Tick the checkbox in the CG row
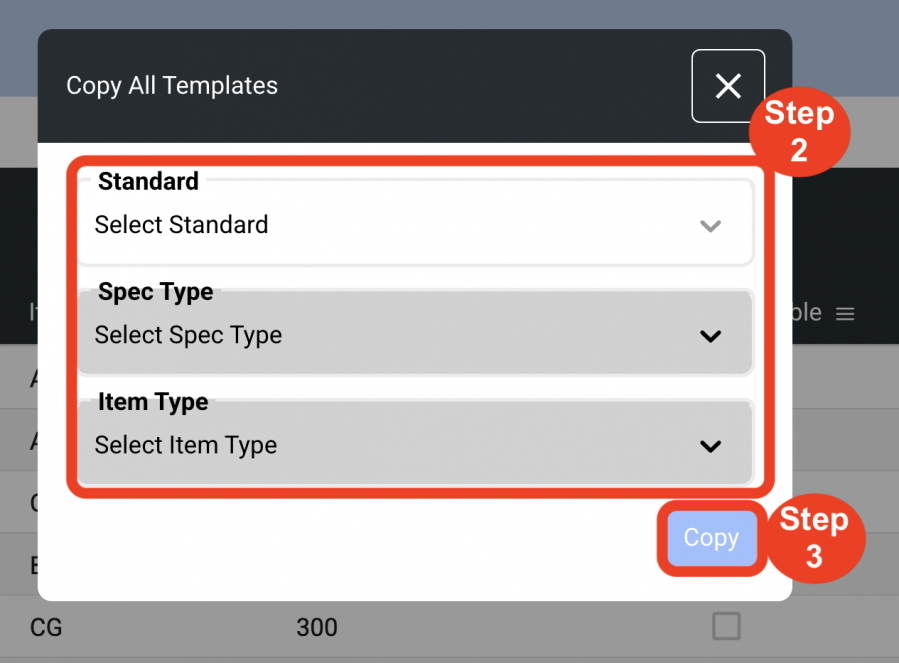 (x=726, y=626)
